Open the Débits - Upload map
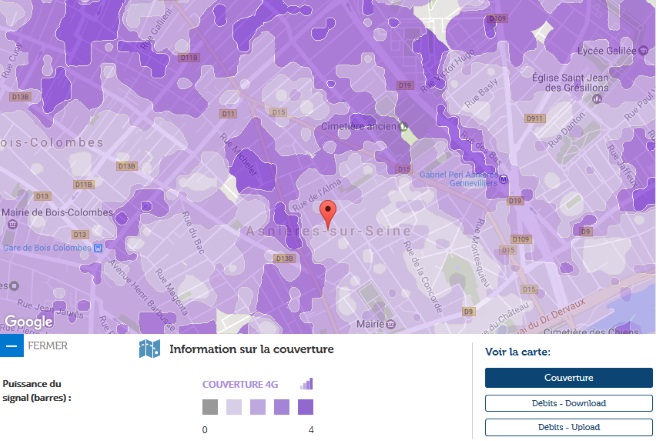The height and width of the screenshot is (441, 660). (x=569, y=427)
